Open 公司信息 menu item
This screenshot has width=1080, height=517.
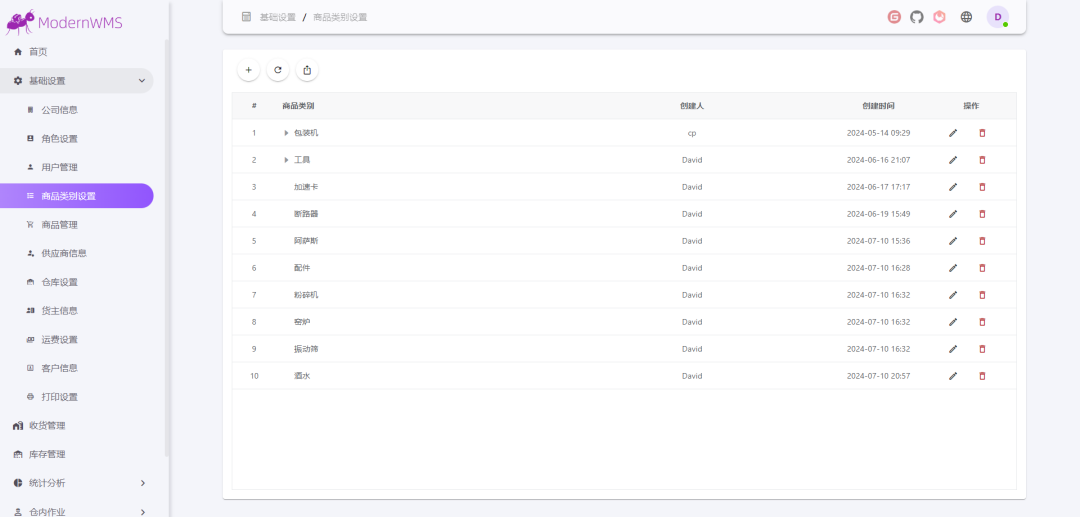click(x=76, y=109)
